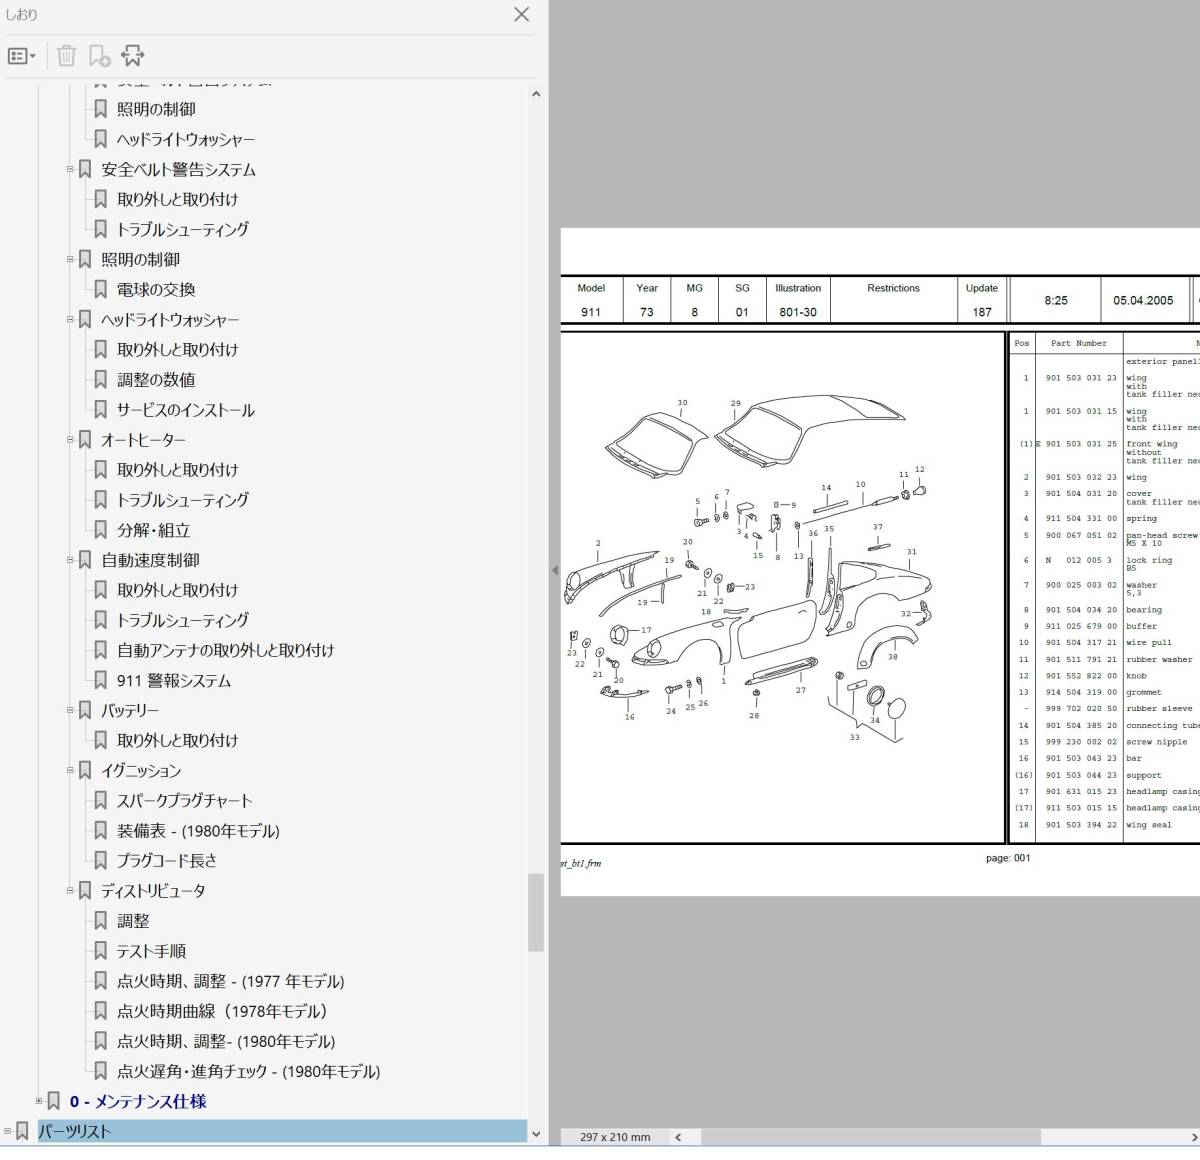Click horizontal scroll right arrow of document
The width and height of the screenshot is (1200, 1160).
click(x=1193, y=1137)
